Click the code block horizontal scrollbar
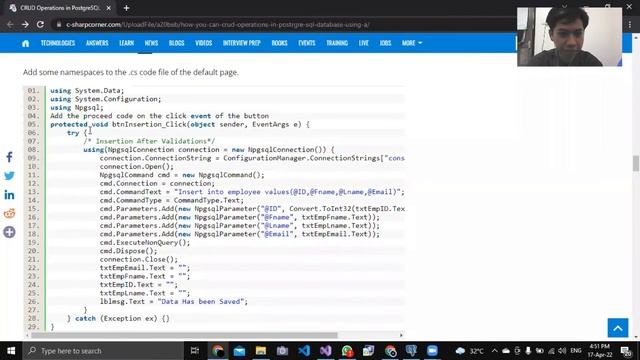Screen dimensions: 640x360 click(184, 335)
